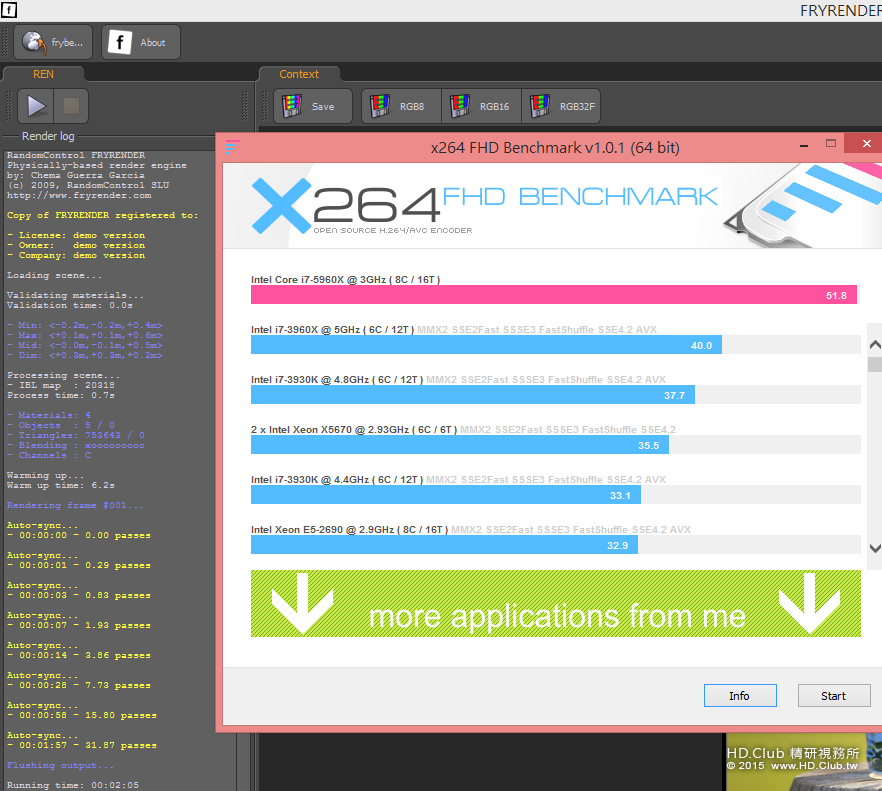This screenshot has height=791, width=882.
Task: Switch to the Context tab
Action: (299, 74)
